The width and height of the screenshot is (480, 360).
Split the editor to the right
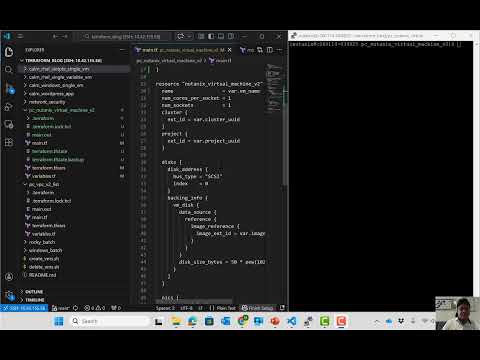[x=270, y=50]
